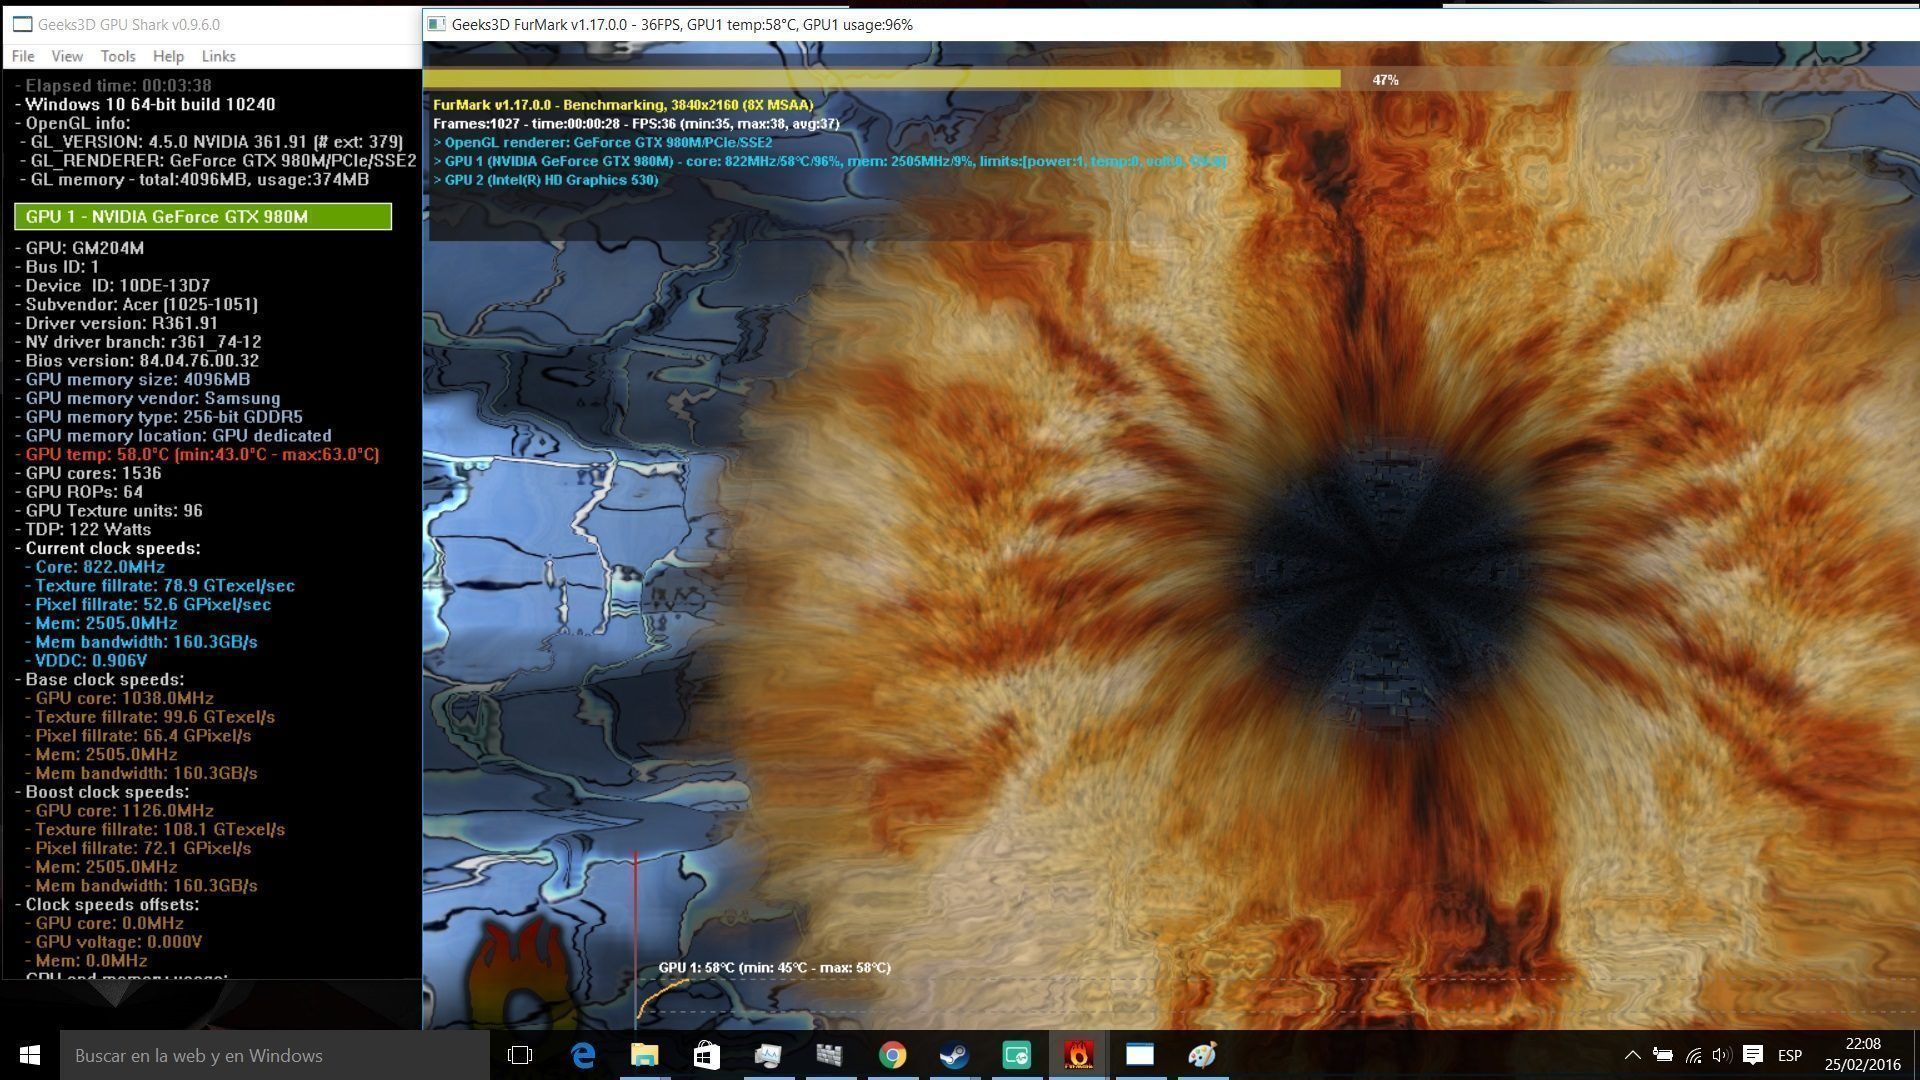Screen dimensions: 1920x1080
Task: Open the File menu in GPU Shark
Action: pos(22,56)
